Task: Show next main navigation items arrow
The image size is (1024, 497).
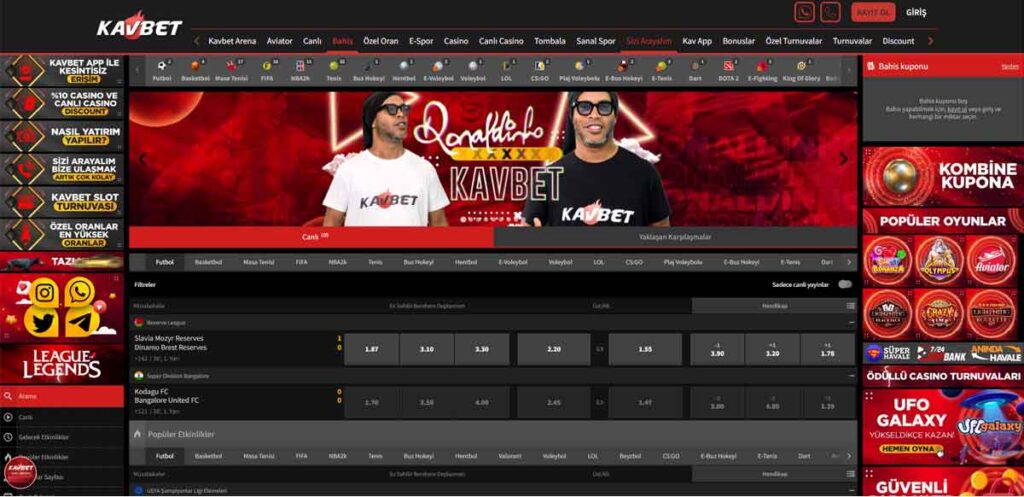Action: click(x=931, y=40)
